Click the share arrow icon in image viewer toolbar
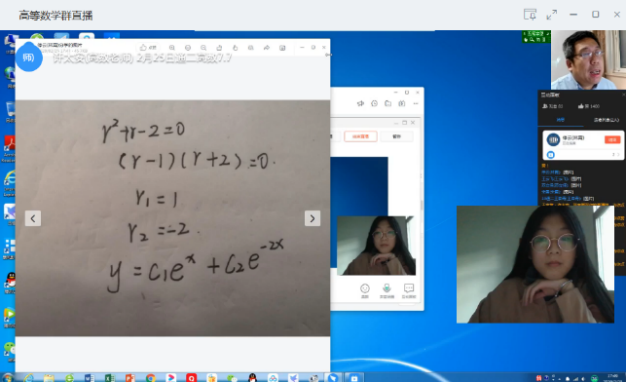 [x=267, y=48]
